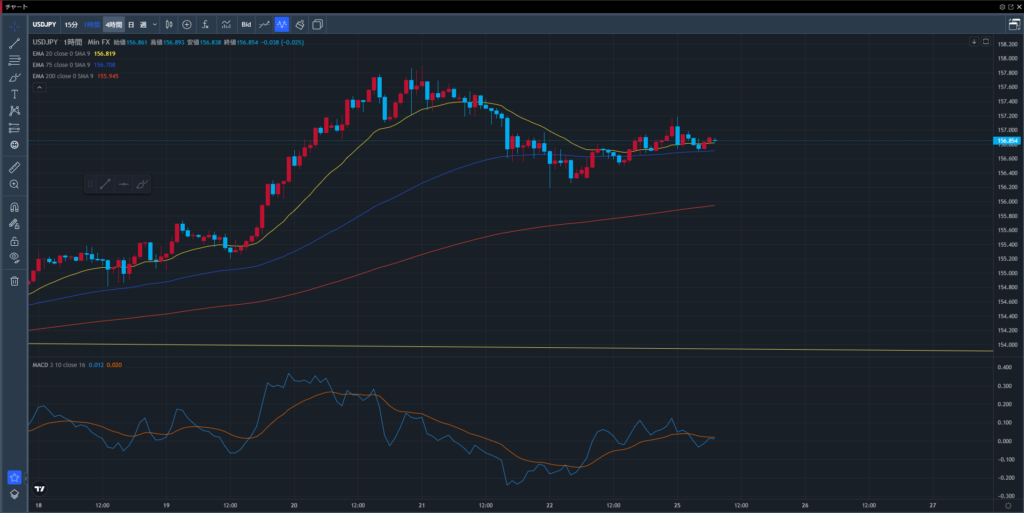Toggle lock all drawing tools
Viewport: 1024px width, 513px height.
[14, 241]
